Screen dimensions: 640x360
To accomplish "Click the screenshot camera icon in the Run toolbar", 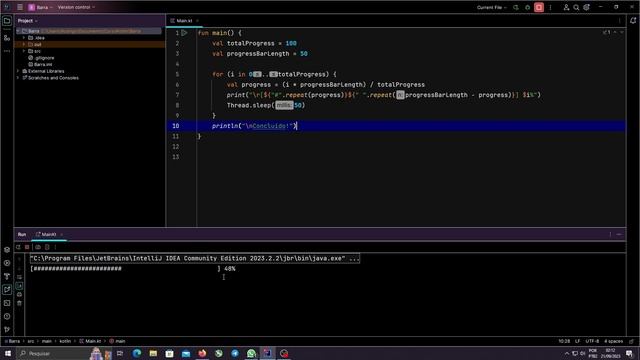I will tap(38, 247).
